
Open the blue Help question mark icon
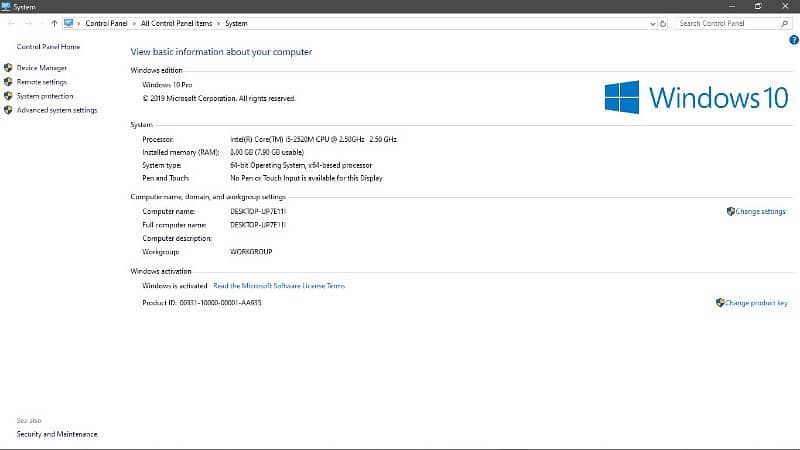(x=793, y=39)
